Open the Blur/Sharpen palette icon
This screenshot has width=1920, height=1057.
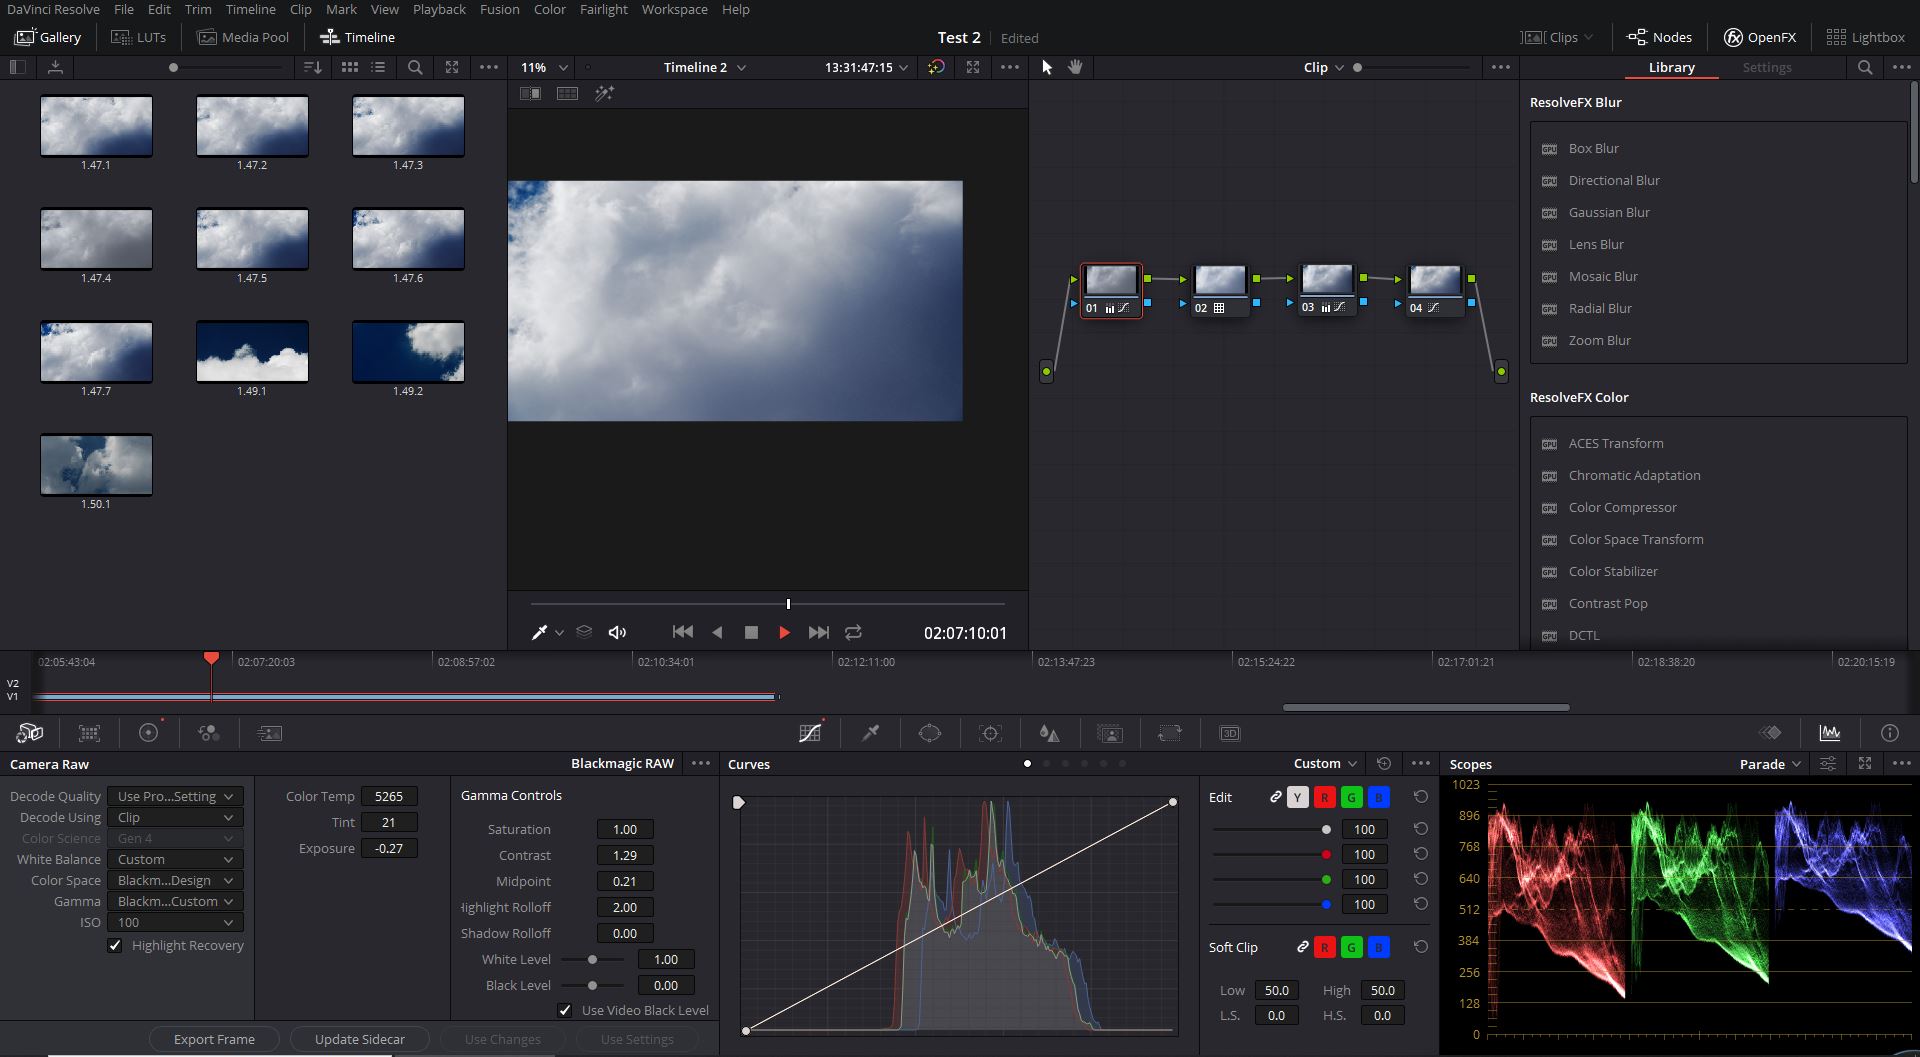pyautogui.click(x=1049, y=733)
